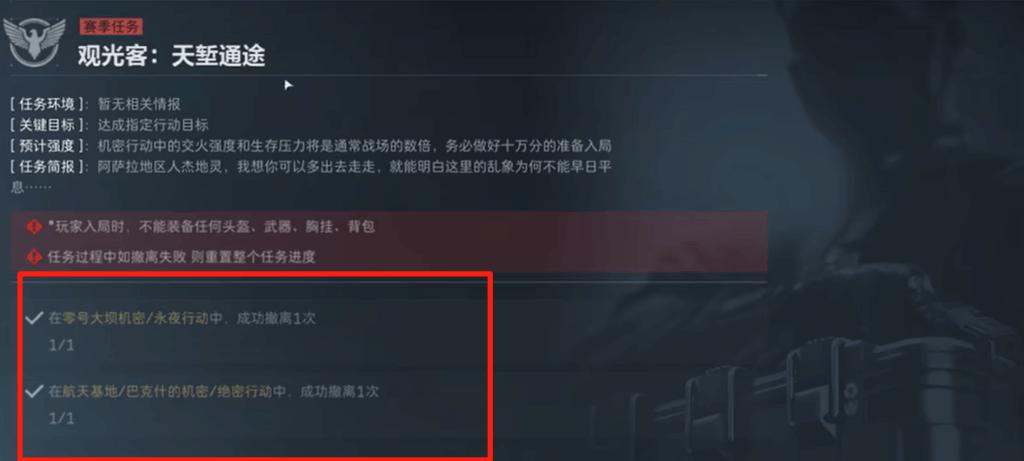Select the 航天基地/巴克什 objective text

click(214, 392)
